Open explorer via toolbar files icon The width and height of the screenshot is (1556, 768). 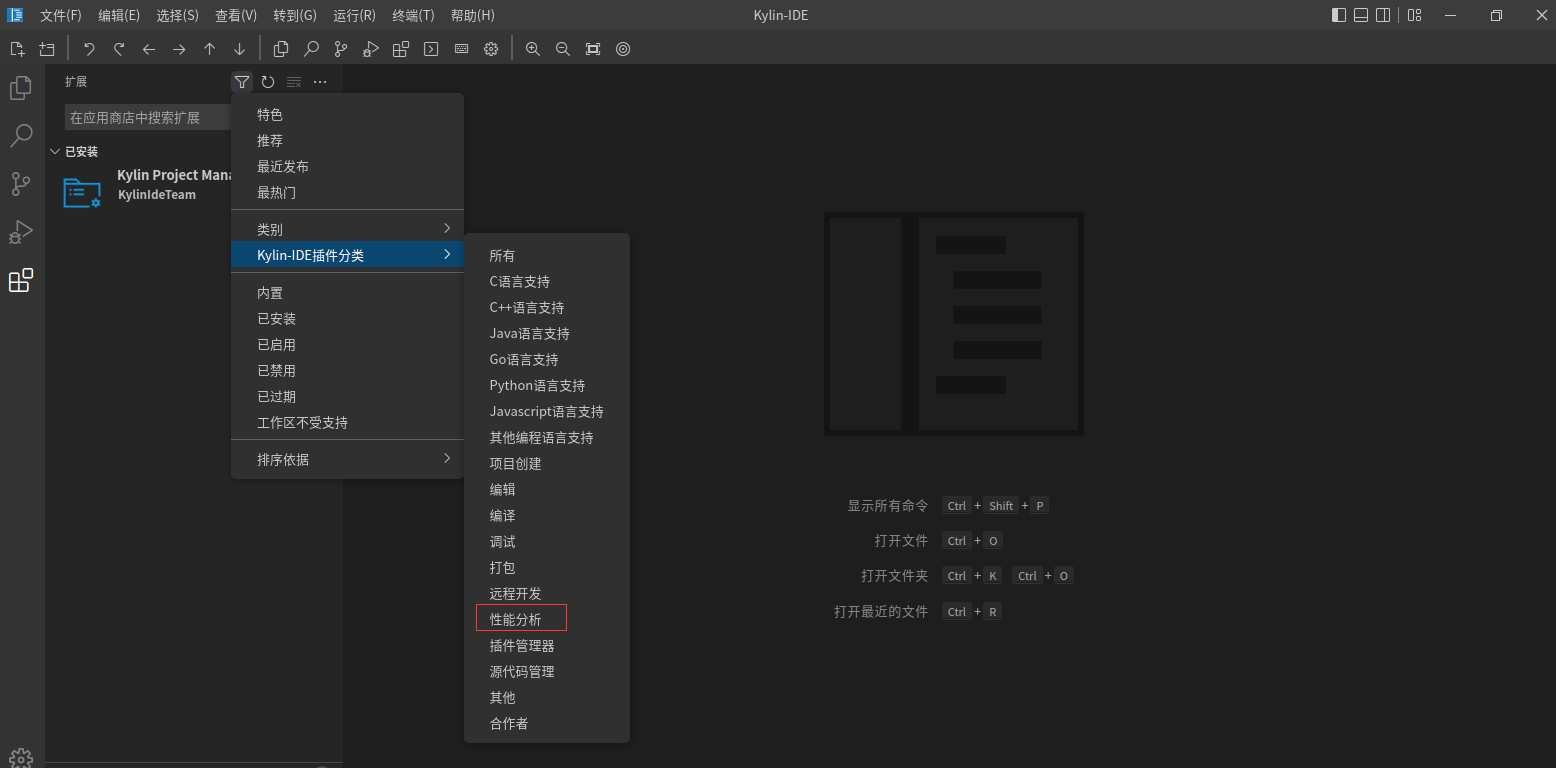(281, 49)
